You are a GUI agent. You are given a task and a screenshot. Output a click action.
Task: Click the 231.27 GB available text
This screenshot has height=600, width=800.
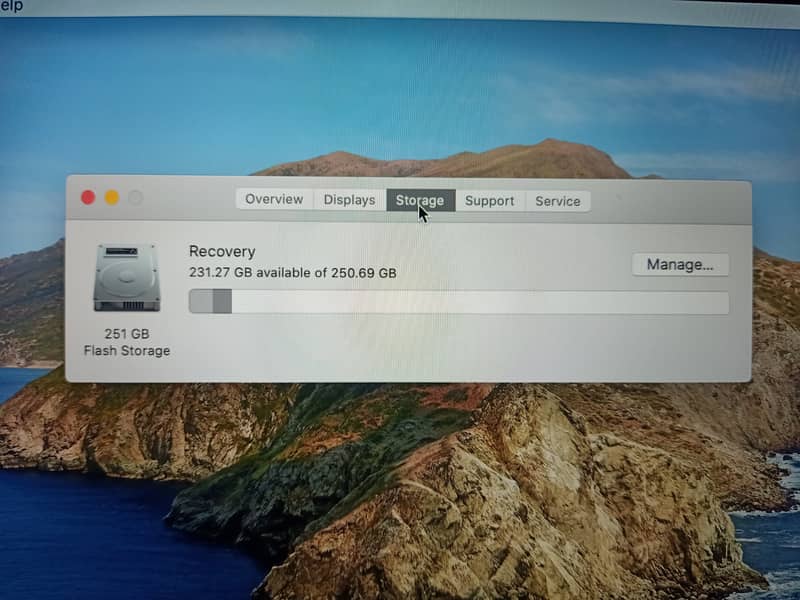(x=292, y=272)
